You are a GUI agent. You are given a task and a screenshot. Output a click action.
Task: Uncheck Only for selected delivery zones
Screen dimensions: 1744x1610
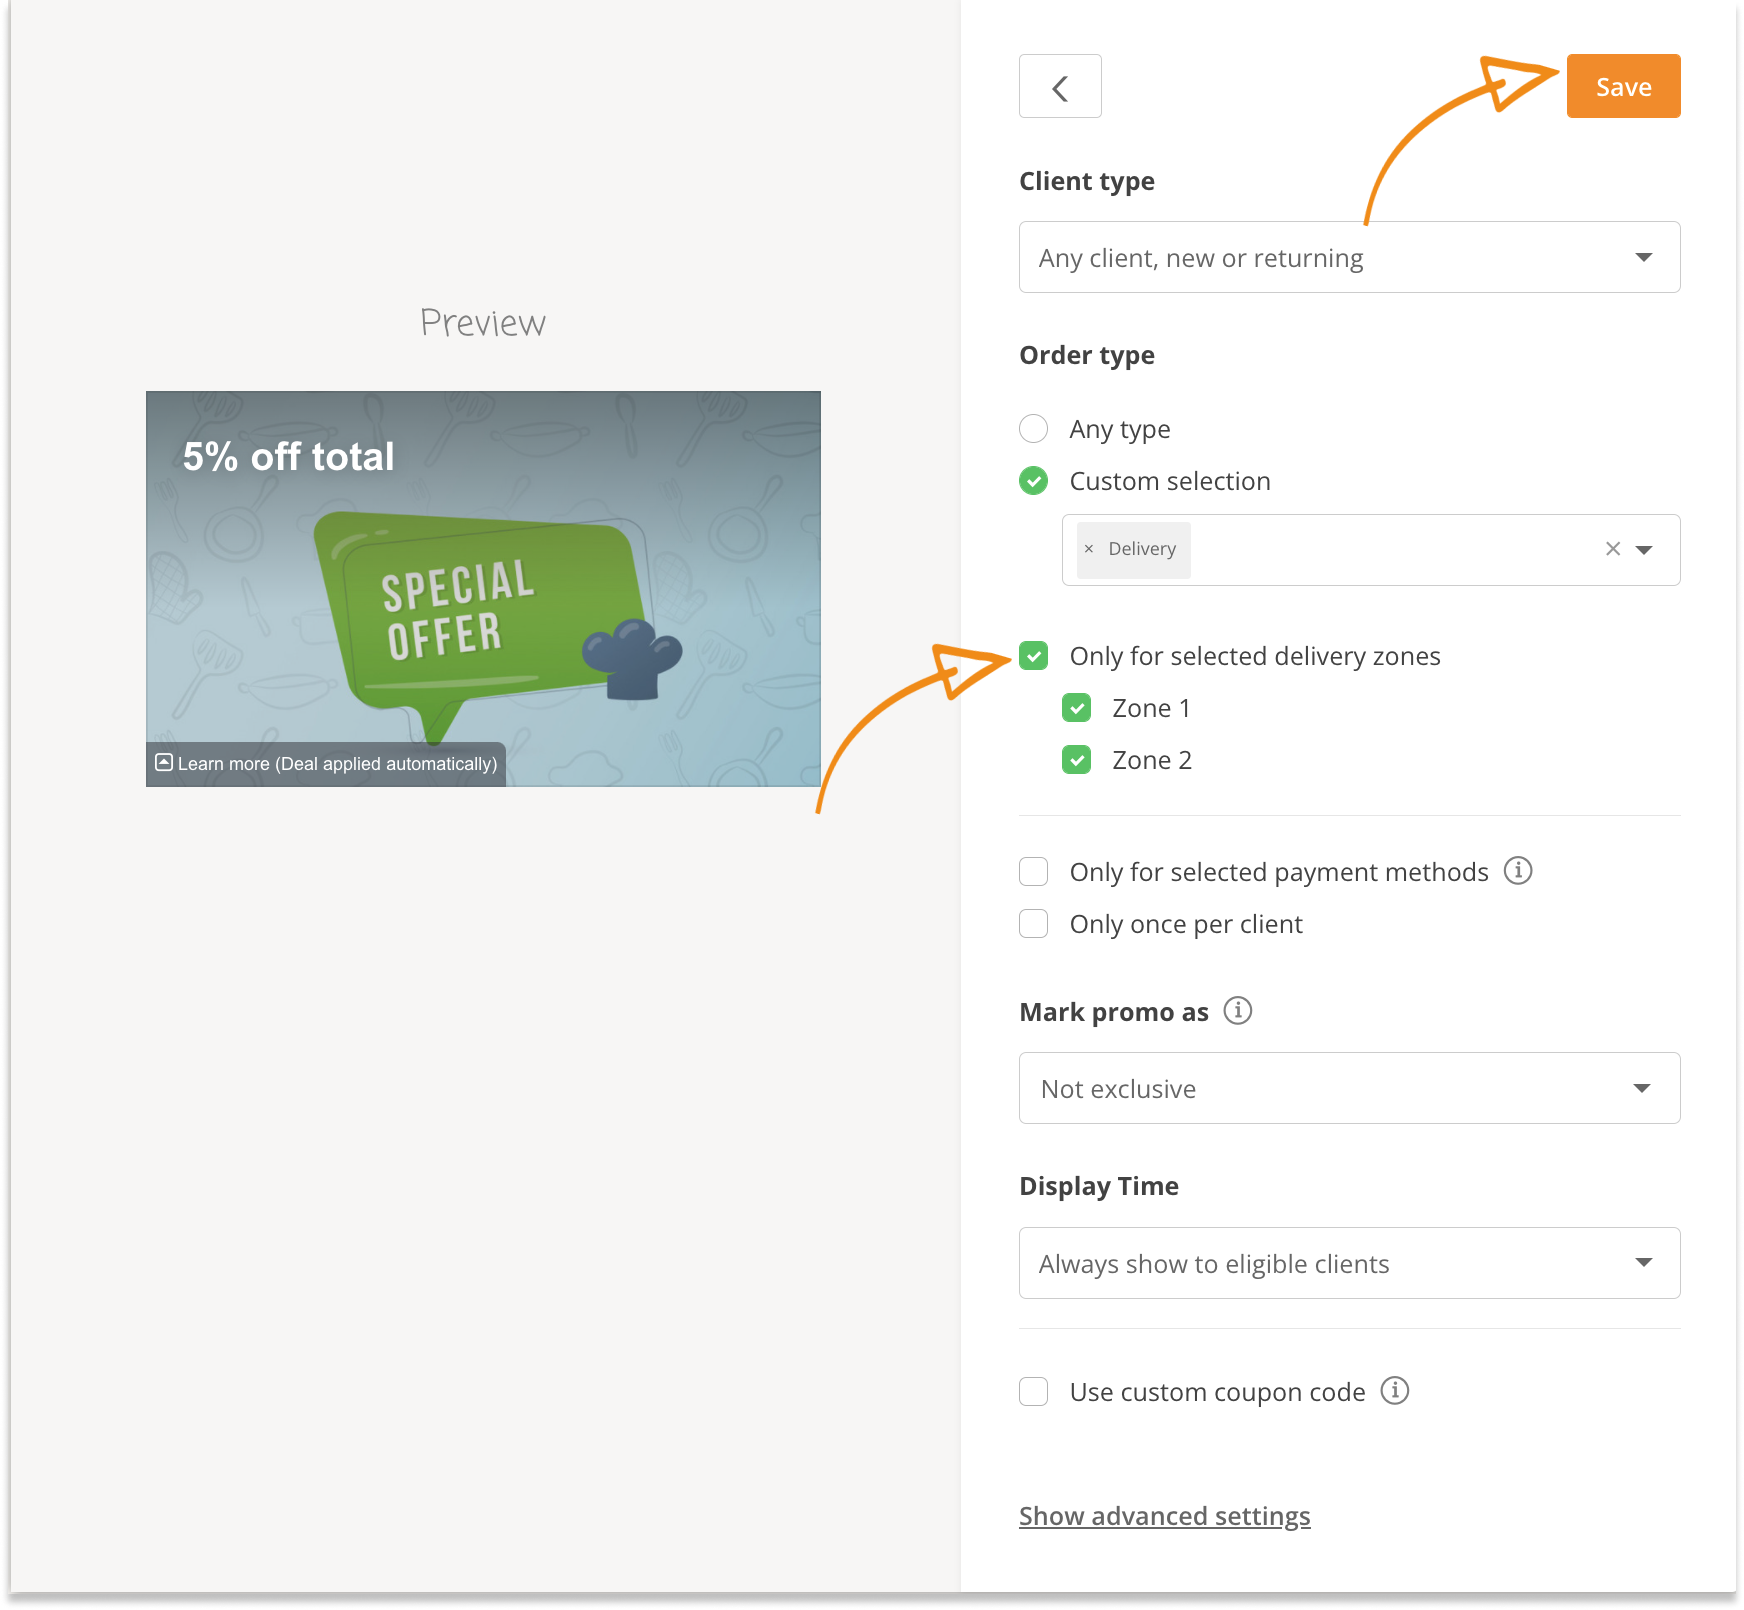coord(1034,656)
